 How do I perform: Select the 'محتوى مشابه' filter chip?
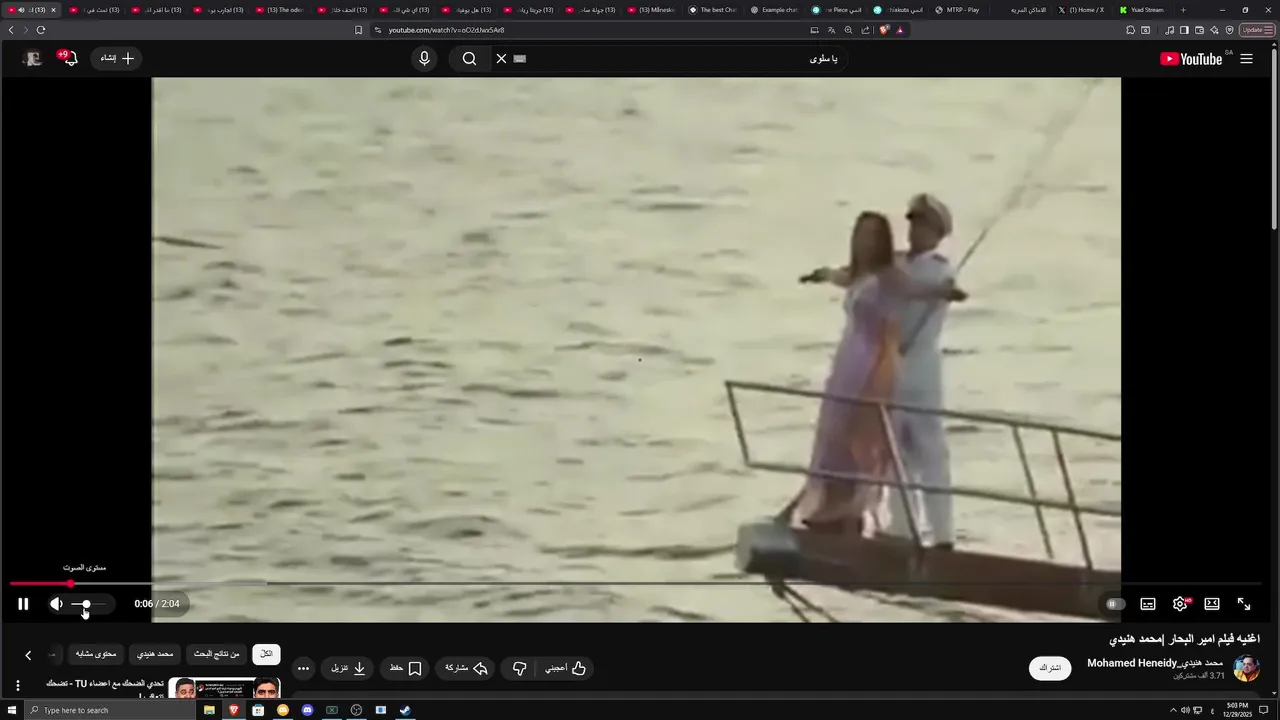(96, 654)
